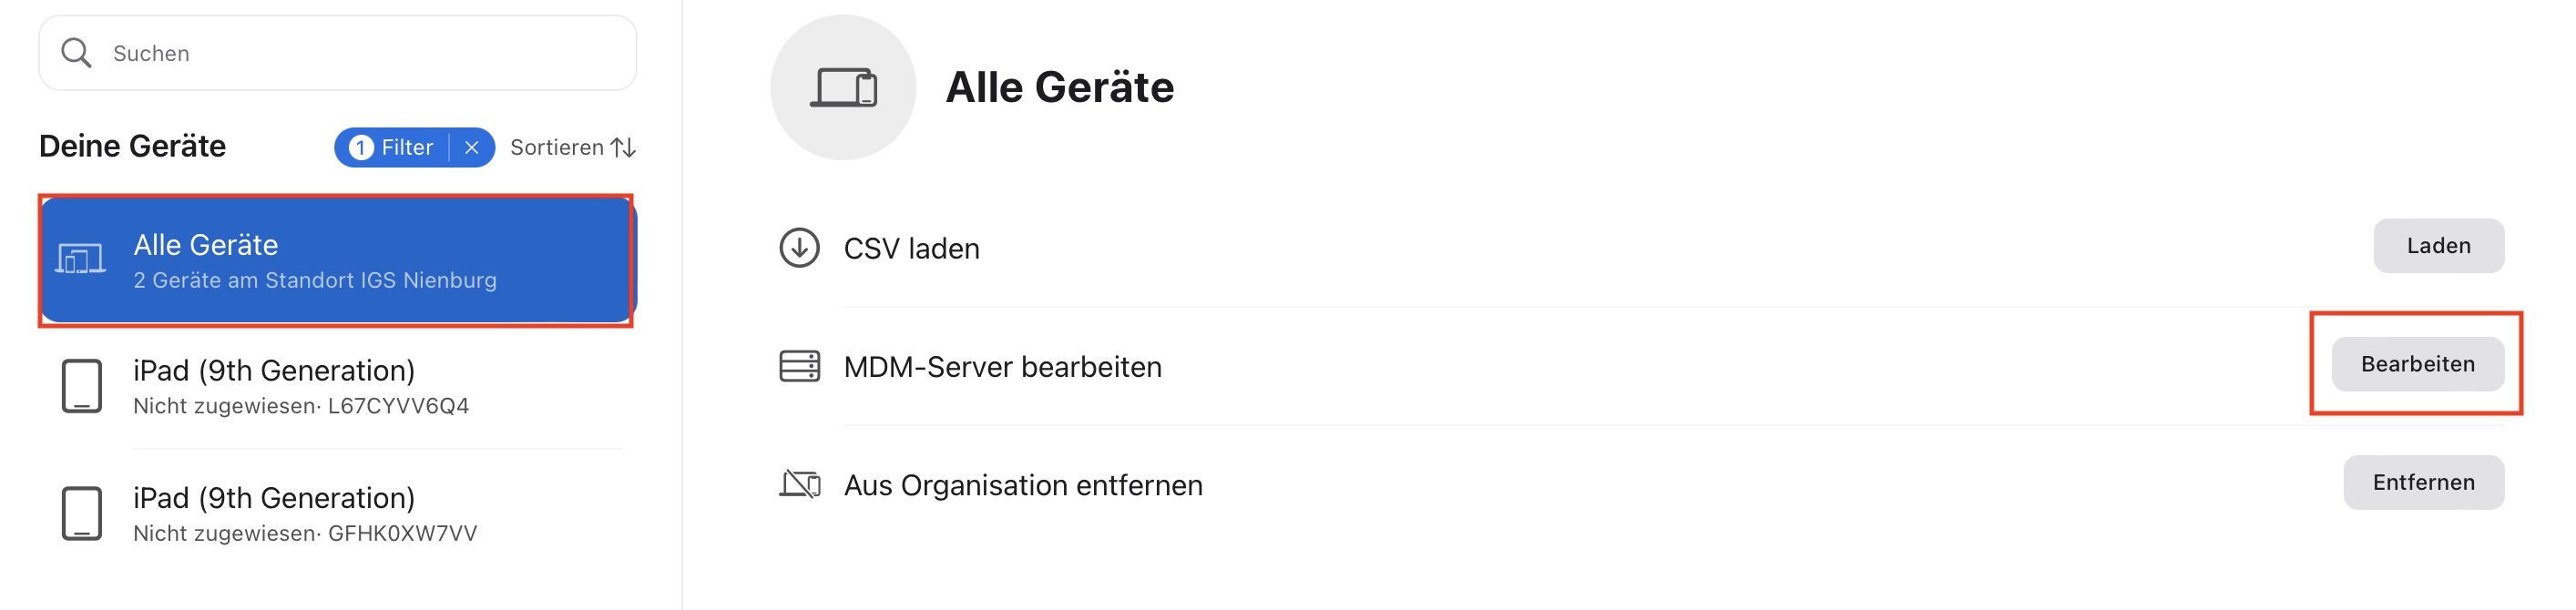Click tablet icon of iPad GFHK0XW7VV
Viewport: 2576px width, 610px height.
(x=82, y=513)
